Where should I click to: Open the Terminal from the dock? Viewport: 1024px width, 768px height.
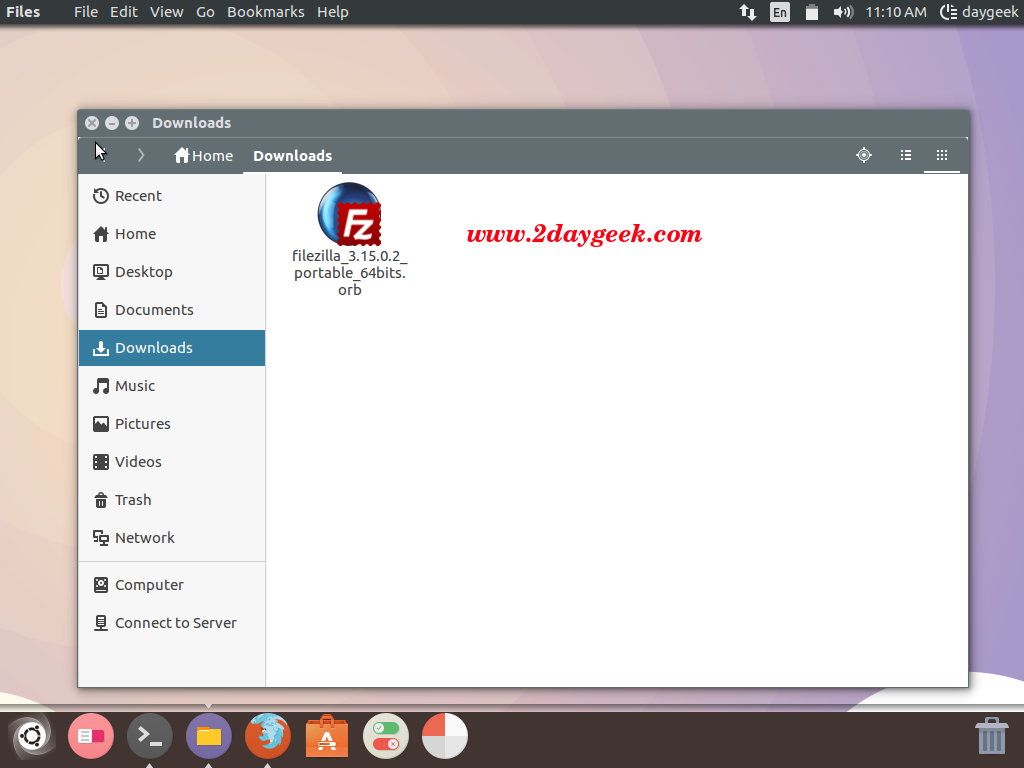pyautogui.click(x=150, y=736)
